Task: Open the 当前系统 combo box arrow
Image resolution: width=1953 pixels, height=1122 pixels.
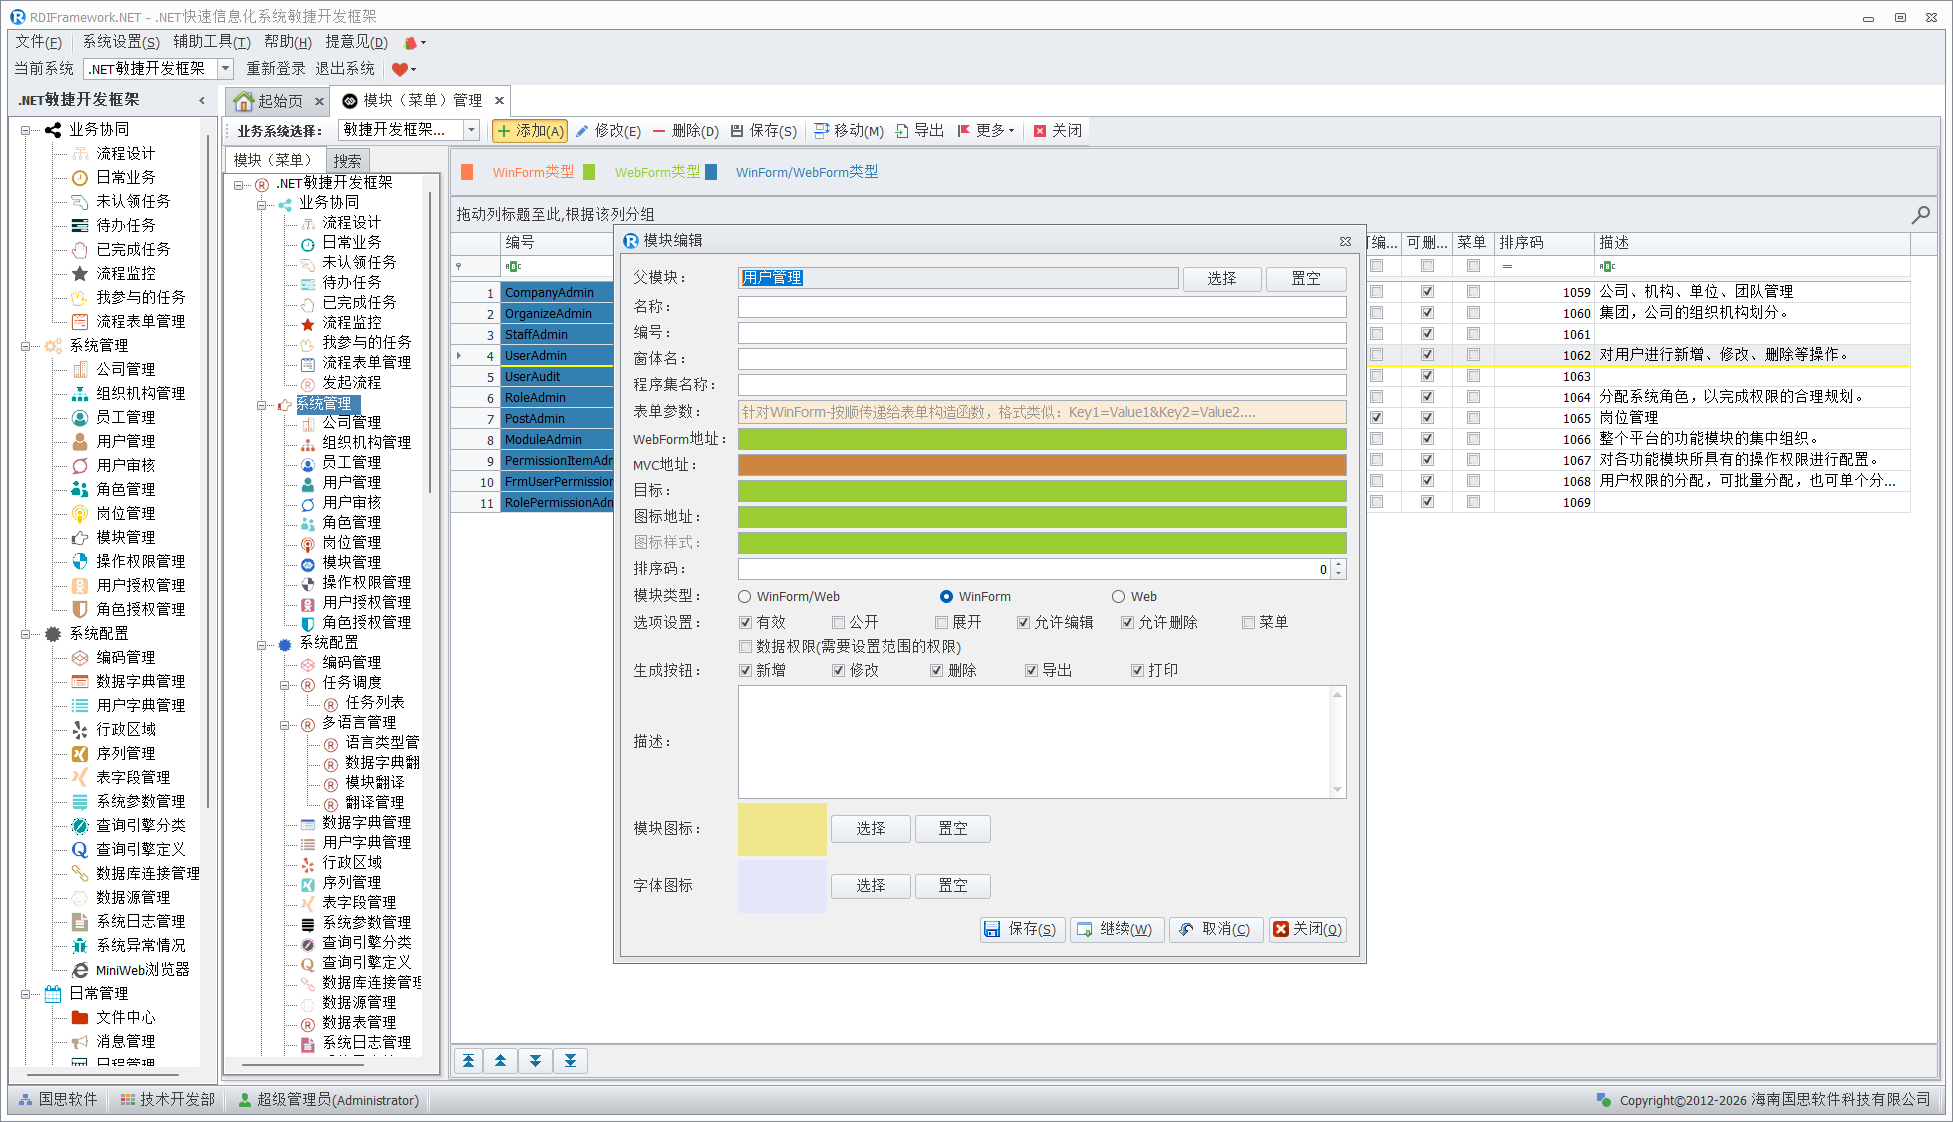Action: point(225,68)
